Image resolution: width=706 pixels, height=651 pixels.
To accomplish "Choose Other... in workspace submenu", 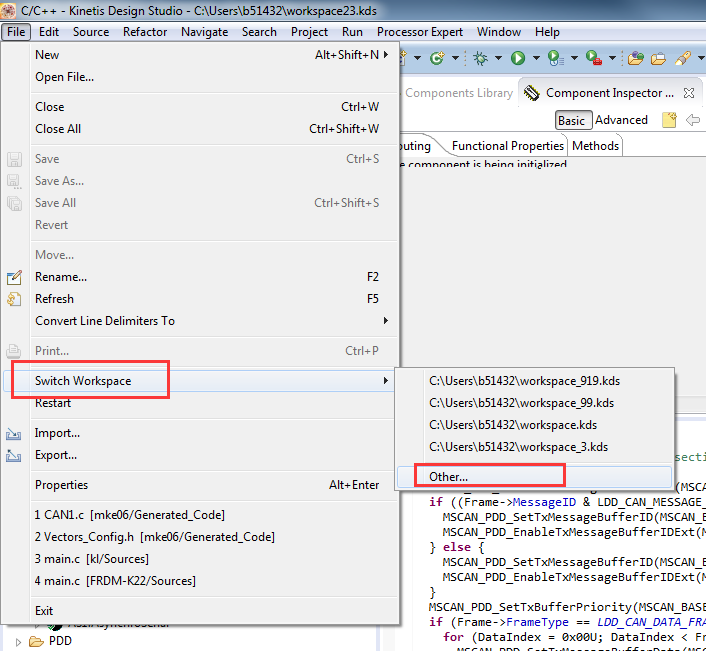I will pyautogui.click(x=534, y=477).
